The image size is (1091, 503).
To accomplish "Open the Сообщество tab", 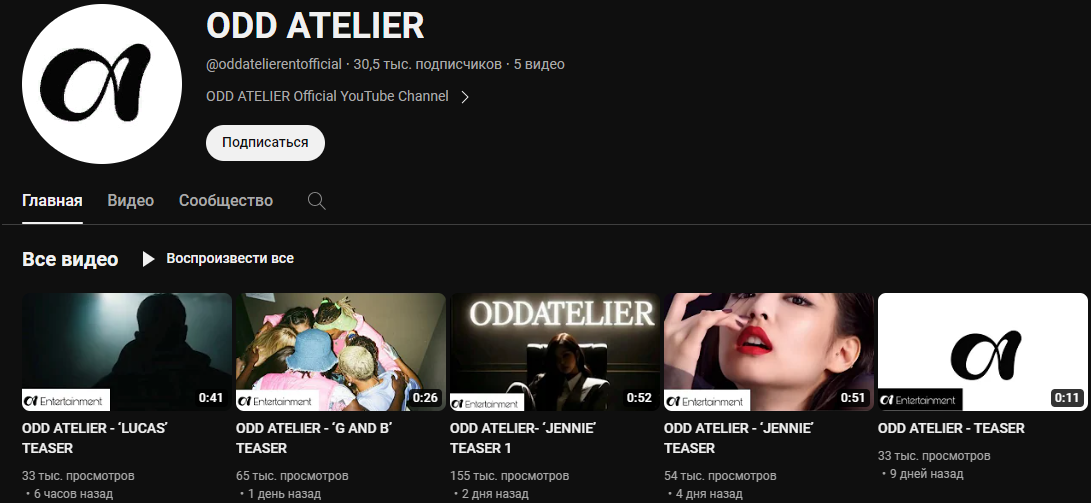I will pos(226,201).
